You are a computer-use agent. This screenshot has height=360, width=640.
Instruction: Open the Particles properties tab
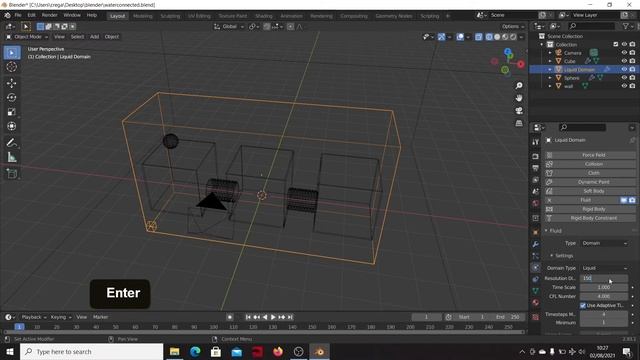[x=536, y=256]
